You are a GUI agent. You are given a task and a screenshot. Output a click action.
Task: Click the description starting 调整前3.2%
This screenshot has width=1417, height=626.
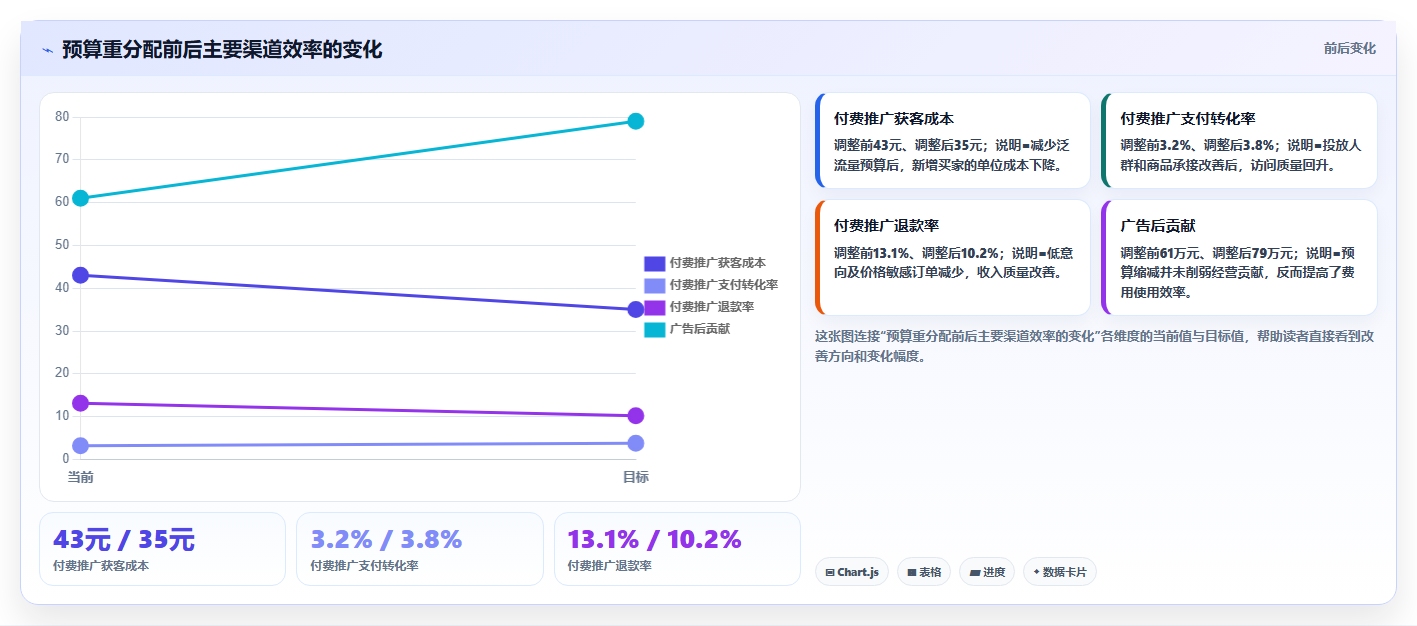point(1241,155)
